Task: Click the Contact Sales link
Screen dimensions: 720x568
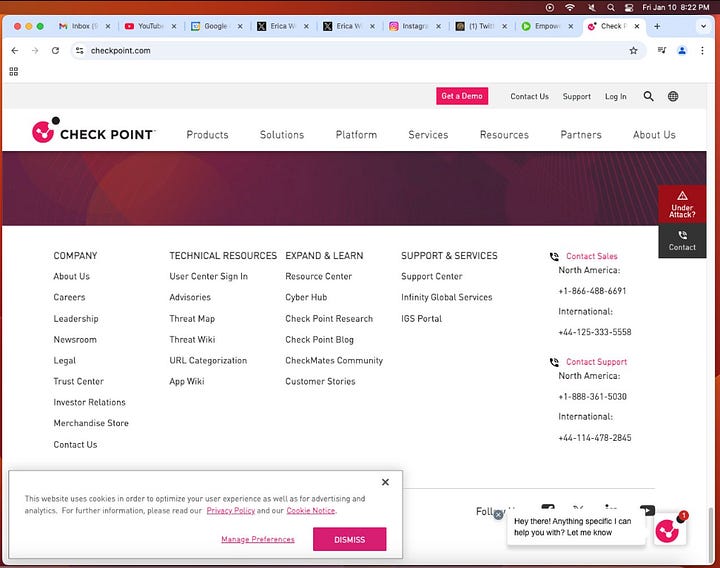Action: pyautogui.click(x=591, y=256)
